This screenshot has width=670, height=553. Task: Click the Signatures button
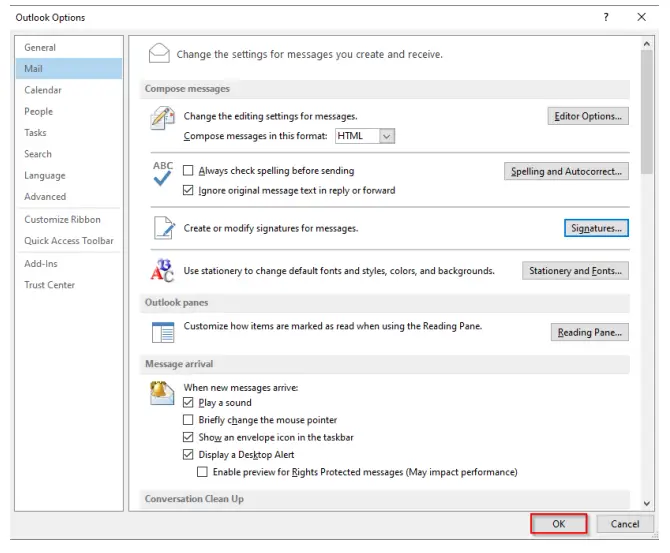(596, 228)
